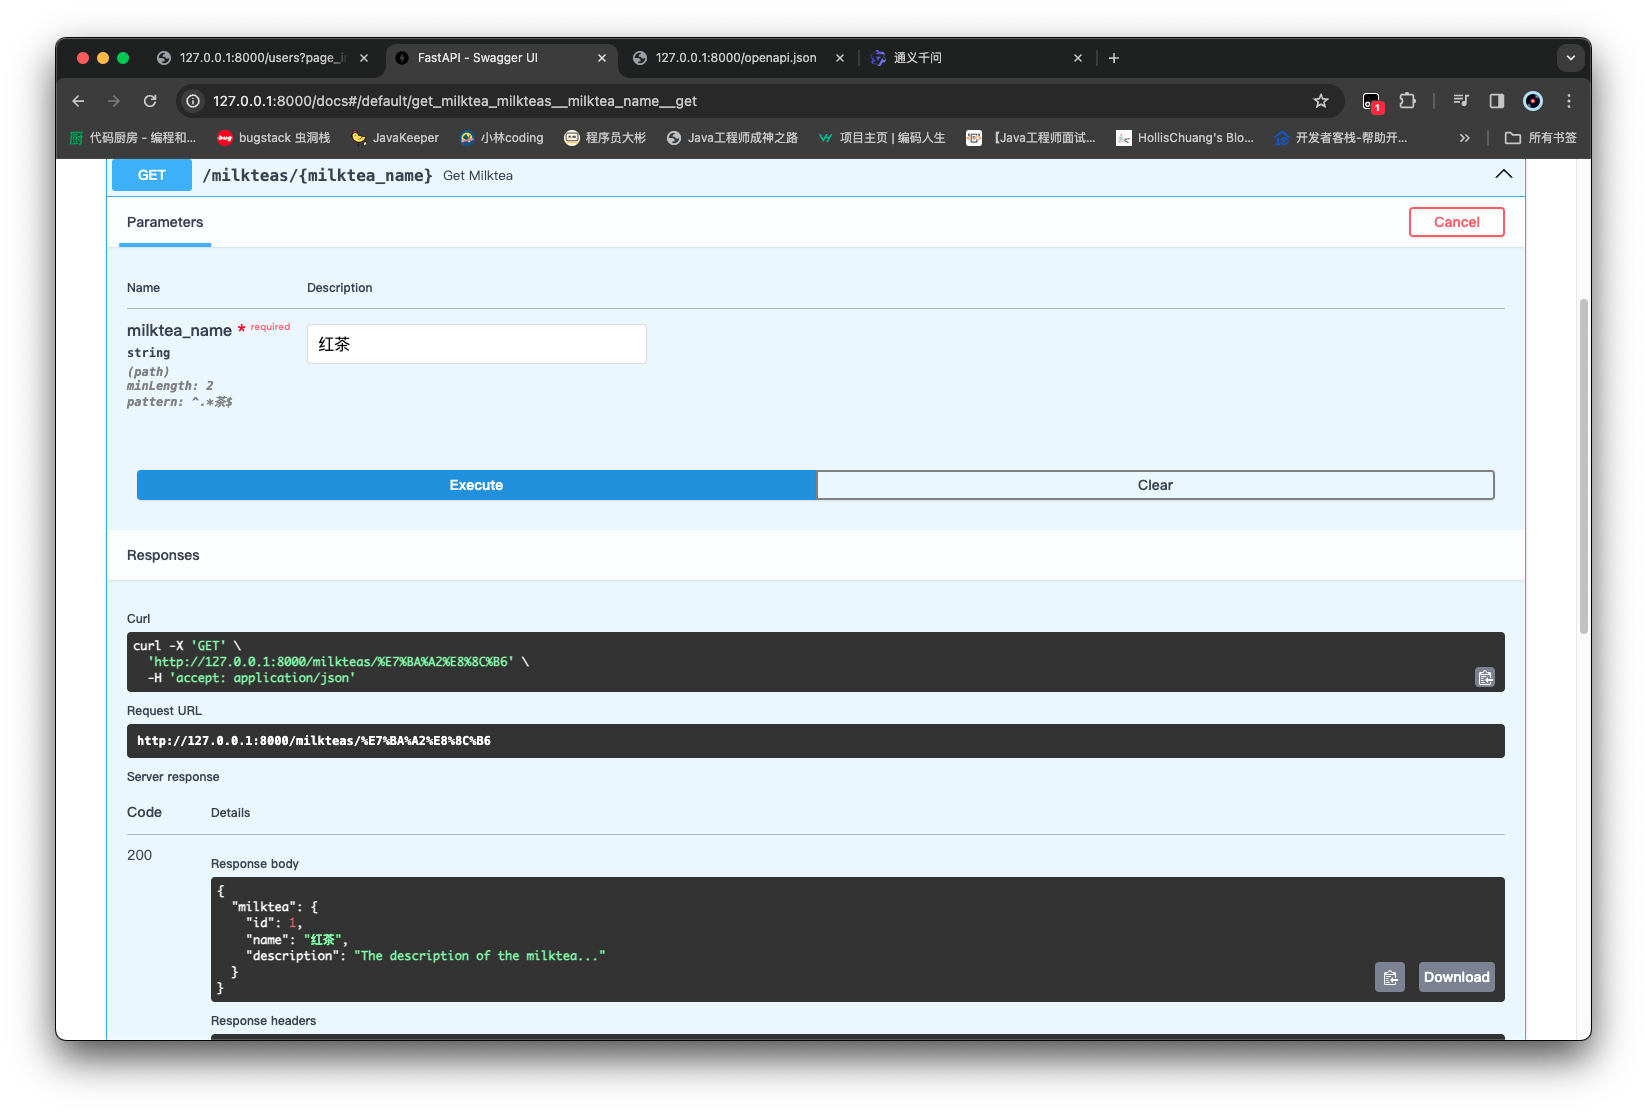
Task: Click the Response headers label
Action: click(x=263, y=1021)
